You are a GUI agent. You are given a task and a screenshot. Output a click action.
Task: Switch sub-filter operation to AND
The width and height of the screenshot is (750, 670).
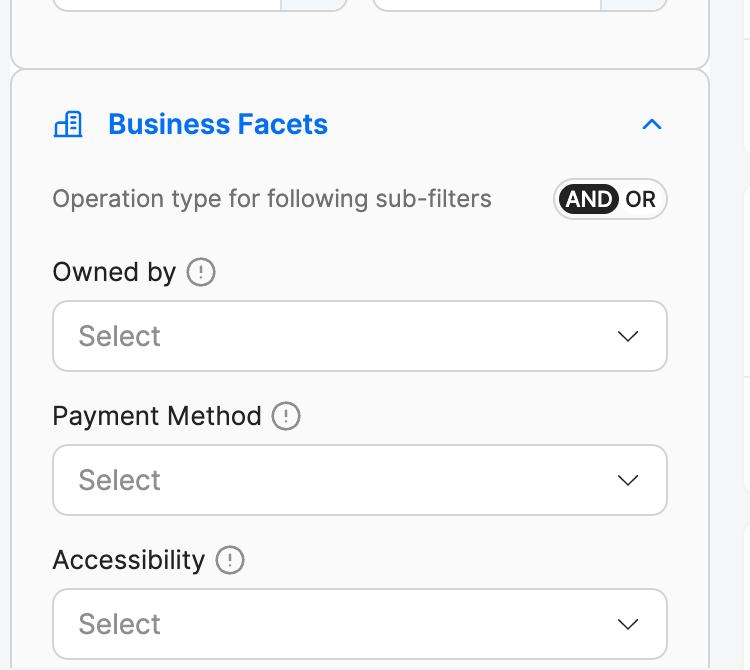588,199
